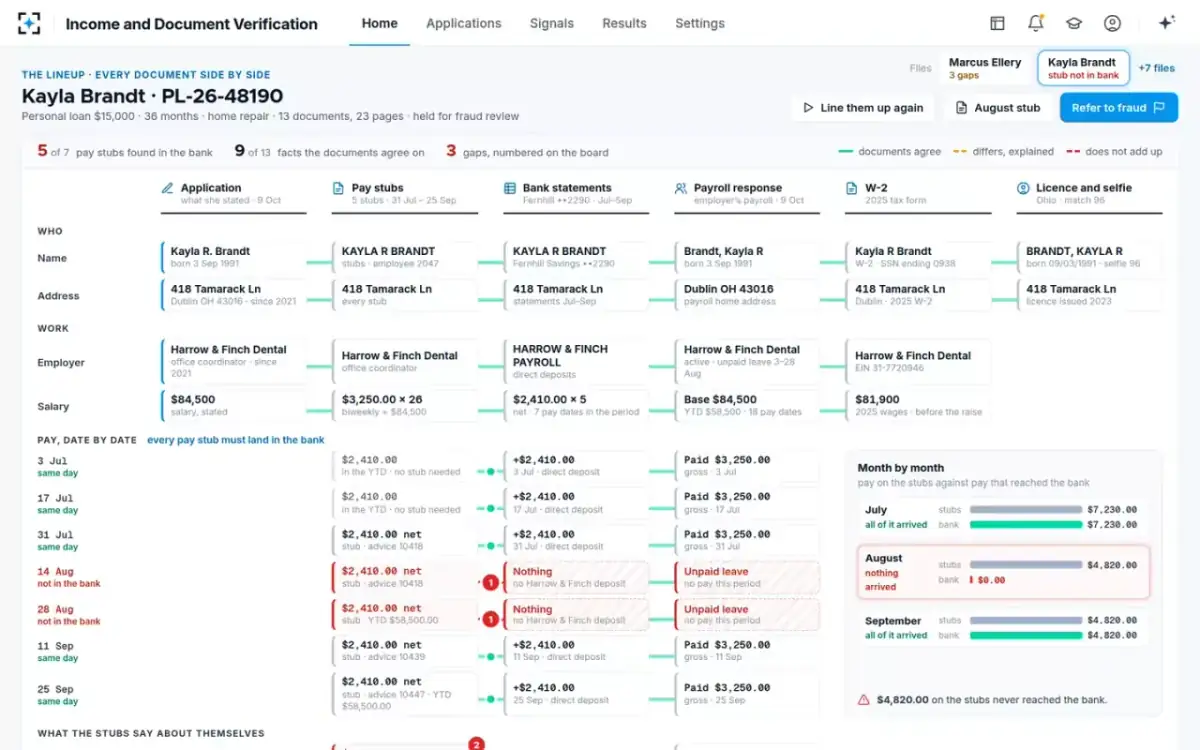Click the graduation cap learning icon

(x=1074, y=23)
